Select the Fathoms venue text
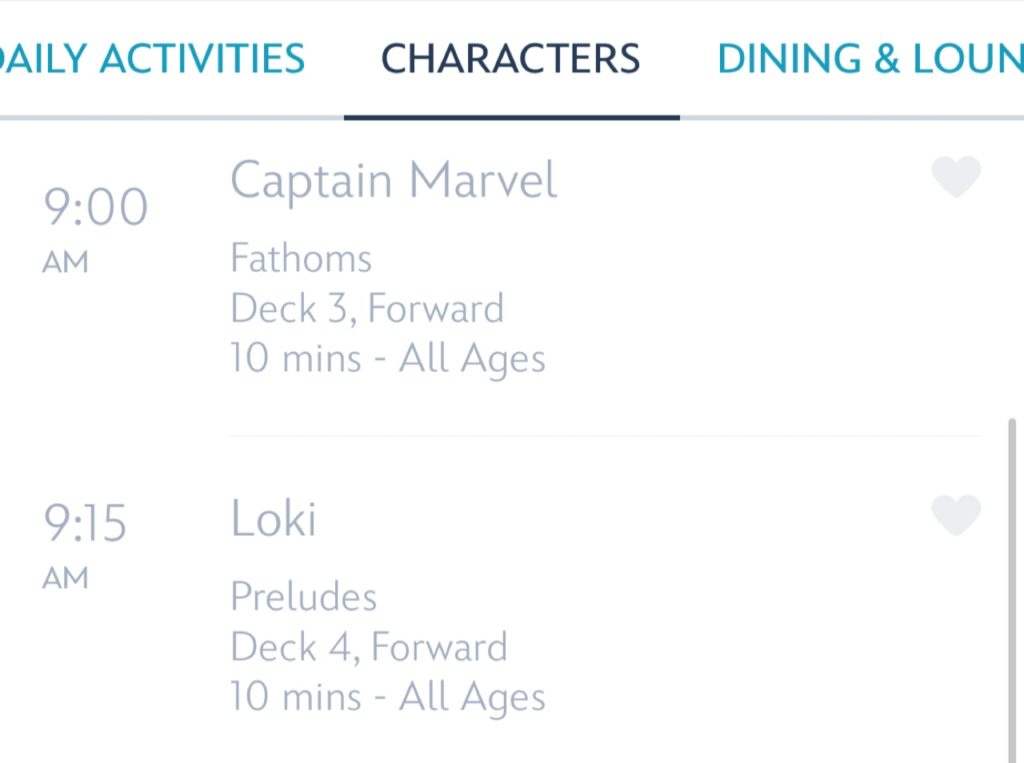 [301, 260]
